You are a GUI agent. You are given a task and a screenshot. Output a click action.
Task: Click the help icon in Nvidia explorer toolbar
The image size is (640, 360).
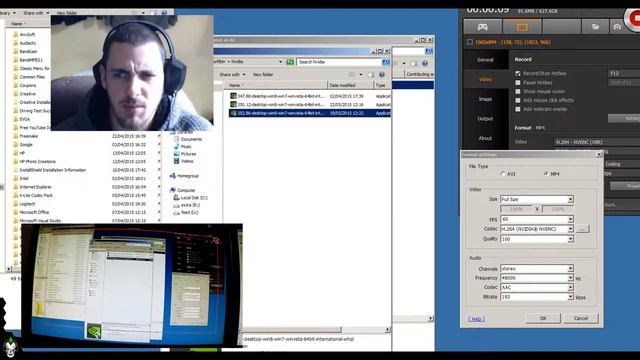pyautogui.click(x=382, y=75)
